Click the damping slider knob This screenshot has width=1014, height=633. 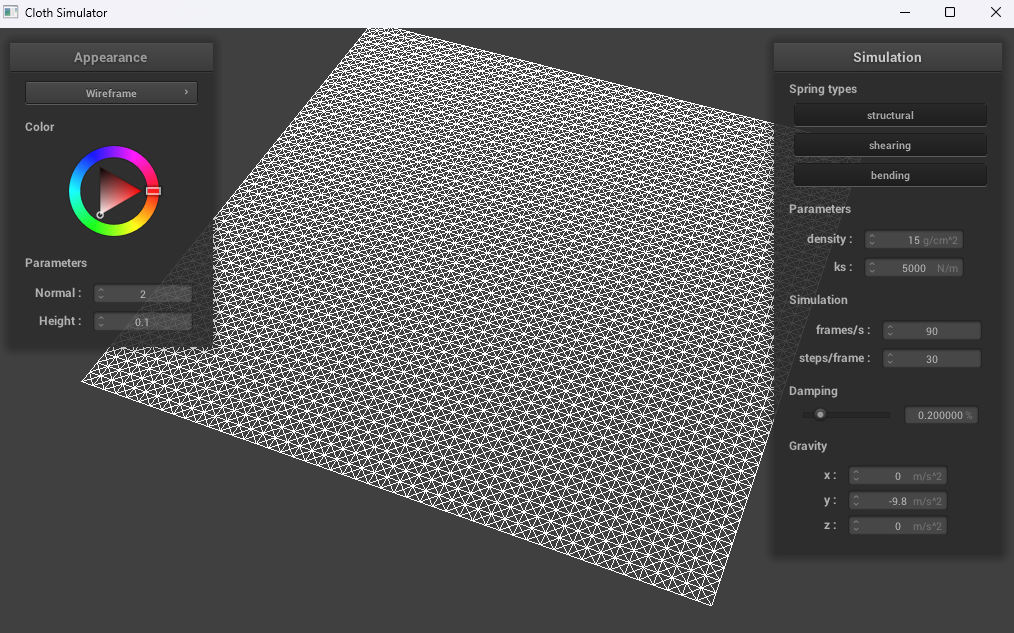820,414
